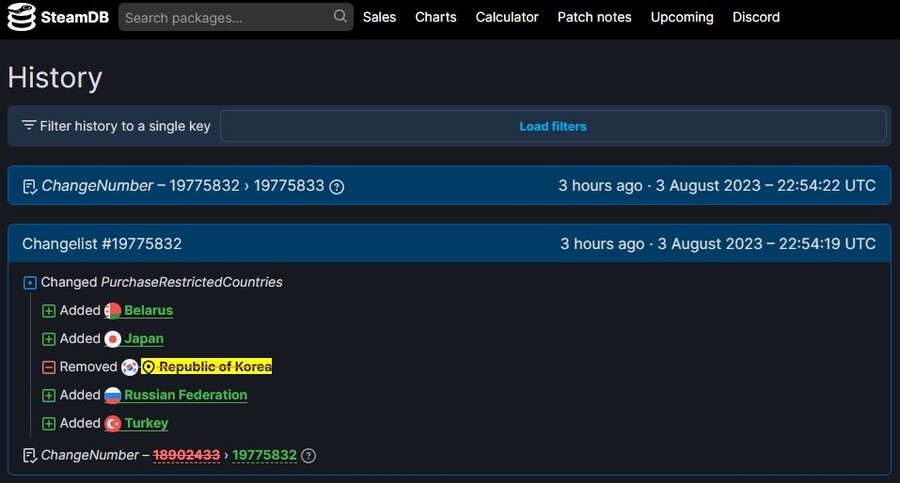The image size is (900, 483).
Task: Open Patch notes in navigation
Action: 594,17
